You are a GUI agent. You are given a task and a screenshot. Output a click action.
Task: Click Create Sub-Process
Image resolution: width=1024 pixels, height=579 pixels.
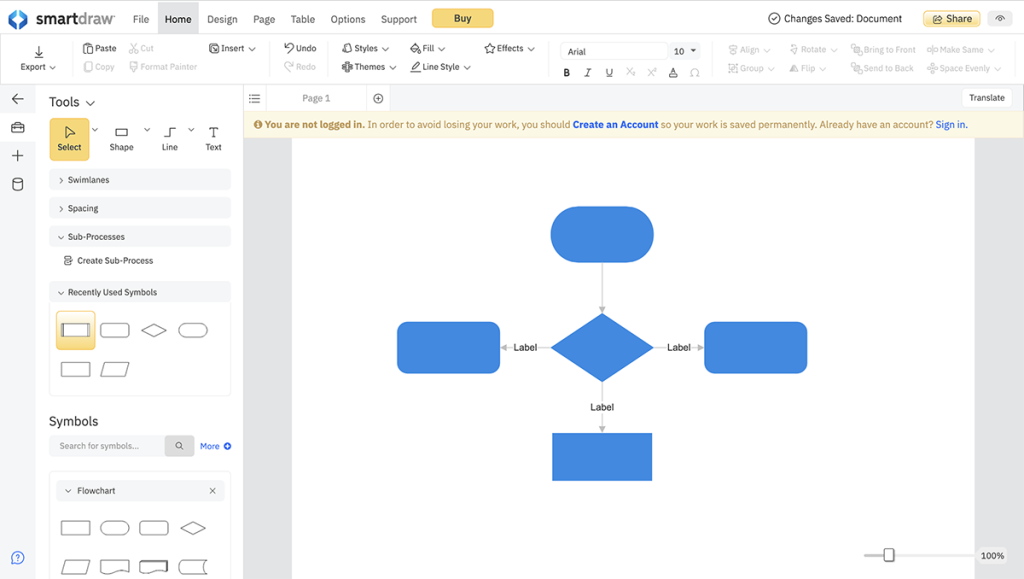tap(115, 260)
